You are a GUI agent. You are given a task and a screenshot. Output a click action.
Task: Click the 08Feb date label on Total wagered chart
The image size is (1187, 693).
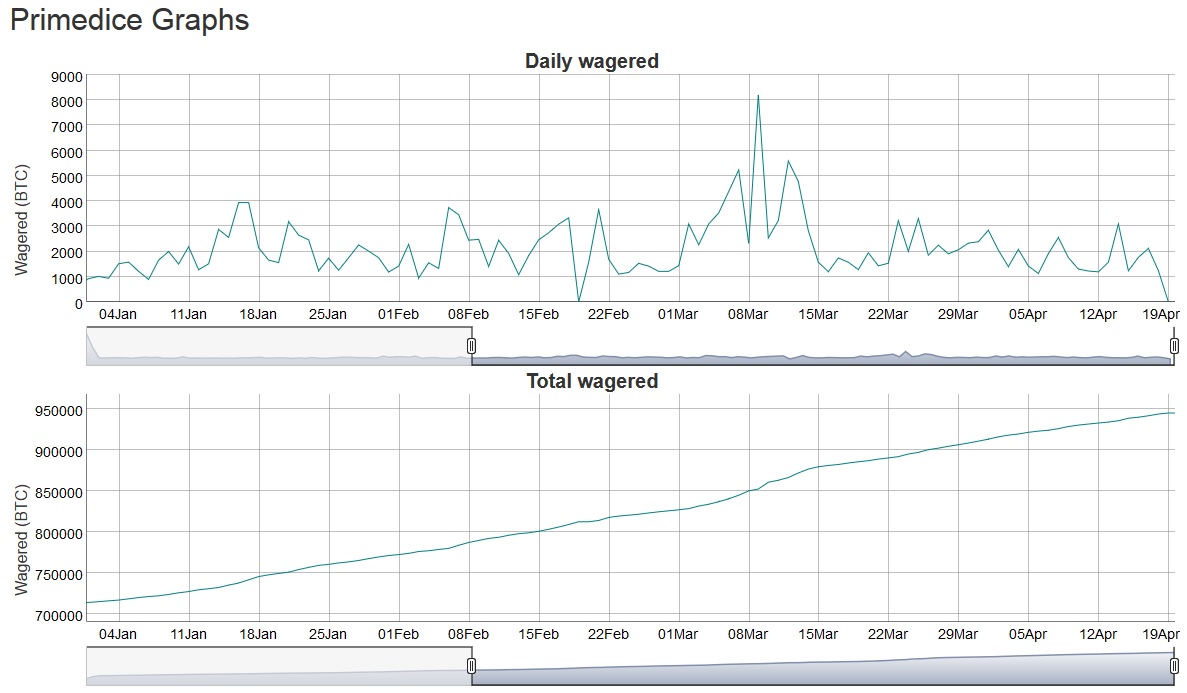[x=469, y=635]
